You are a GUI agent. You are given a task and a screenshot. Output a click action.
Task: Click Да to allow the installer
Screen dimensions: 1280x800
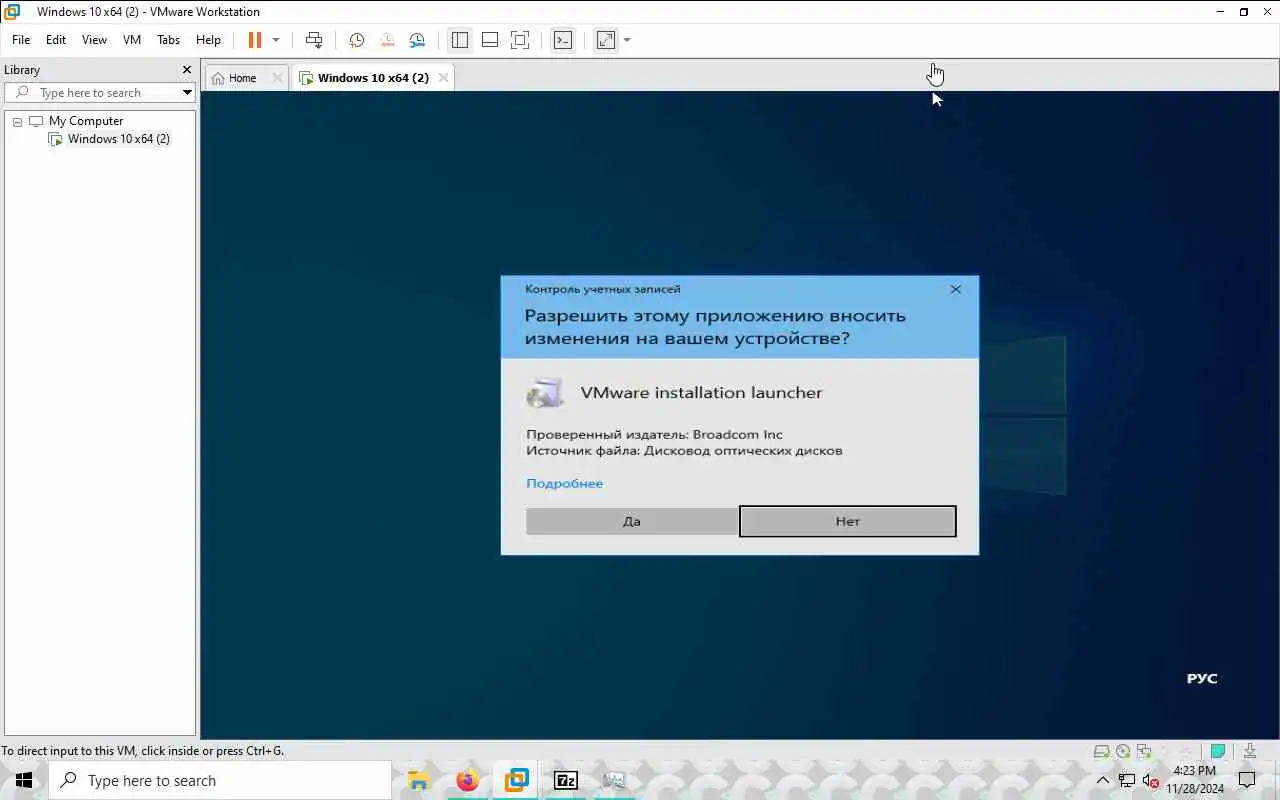[x=632, y=521]
